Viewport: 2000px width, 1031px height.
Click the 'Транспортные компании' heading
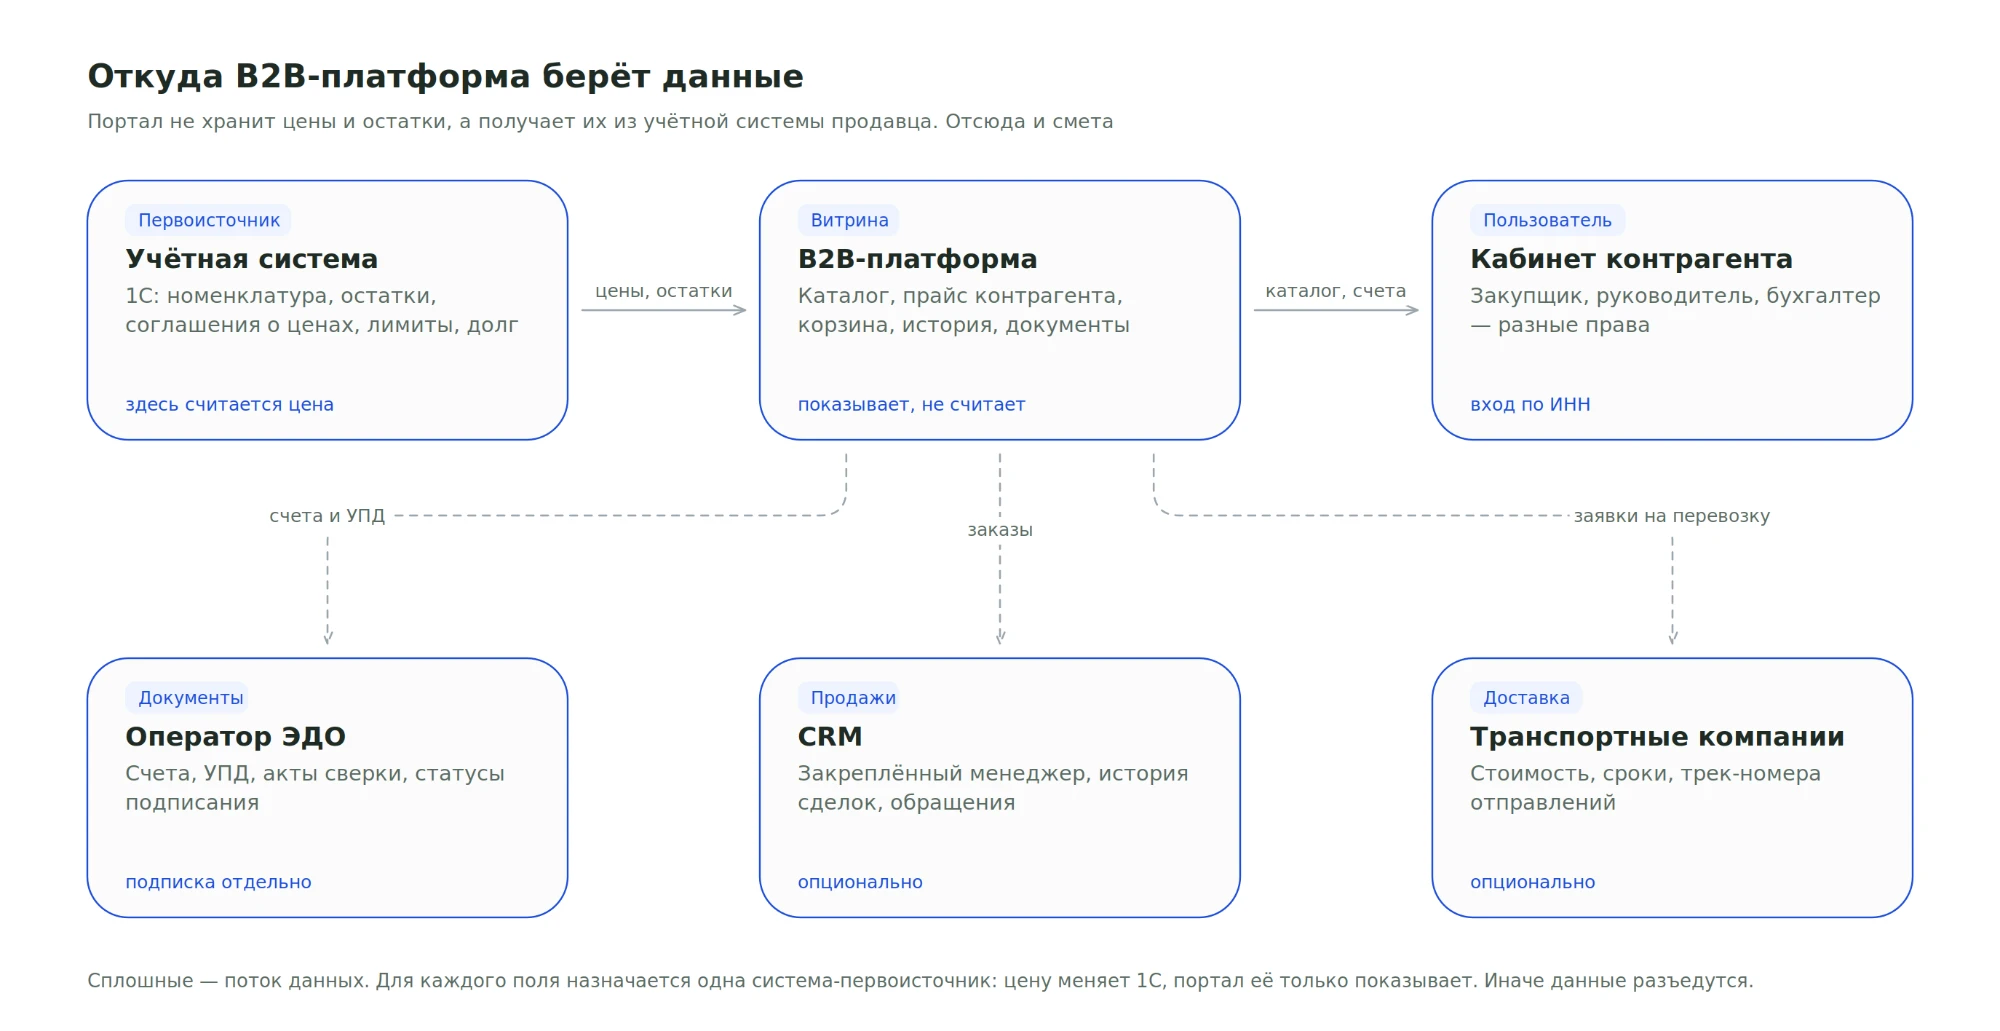coord(1657,737)
